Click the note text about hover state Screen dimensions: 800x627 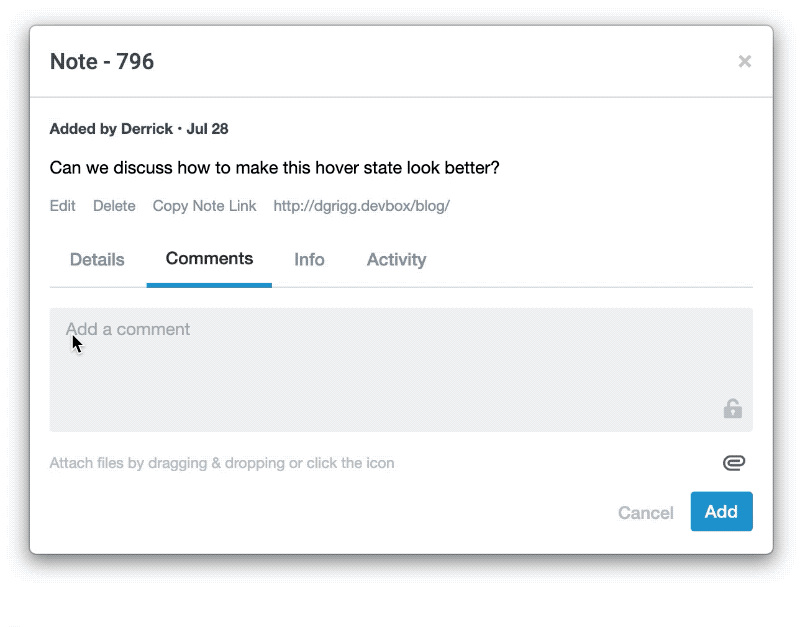[274, 168]
